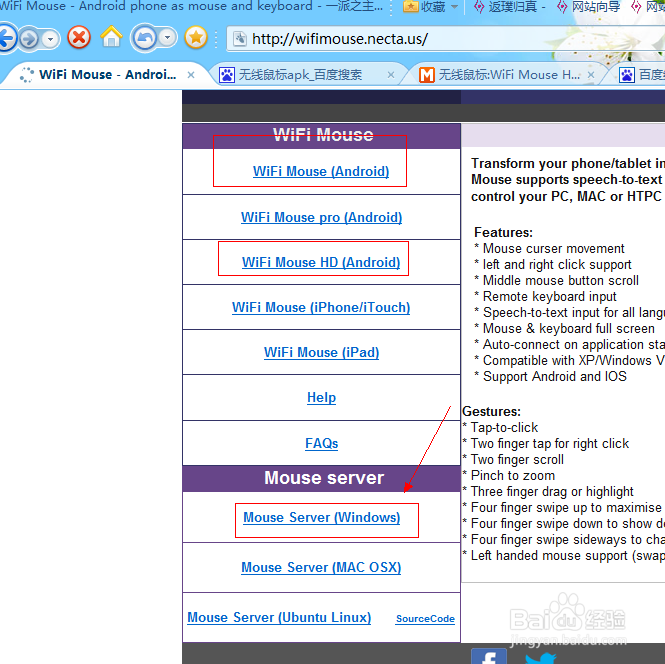Click the 'Gestures:' heading text
Image resolution: width=665 pixels, height=664 pixels.
click(491, 411)
